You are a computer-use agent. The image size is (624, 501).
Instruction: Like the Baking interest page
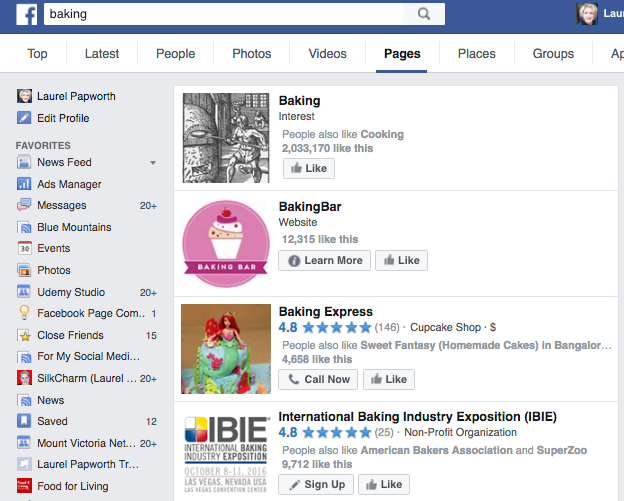(307, 168)
